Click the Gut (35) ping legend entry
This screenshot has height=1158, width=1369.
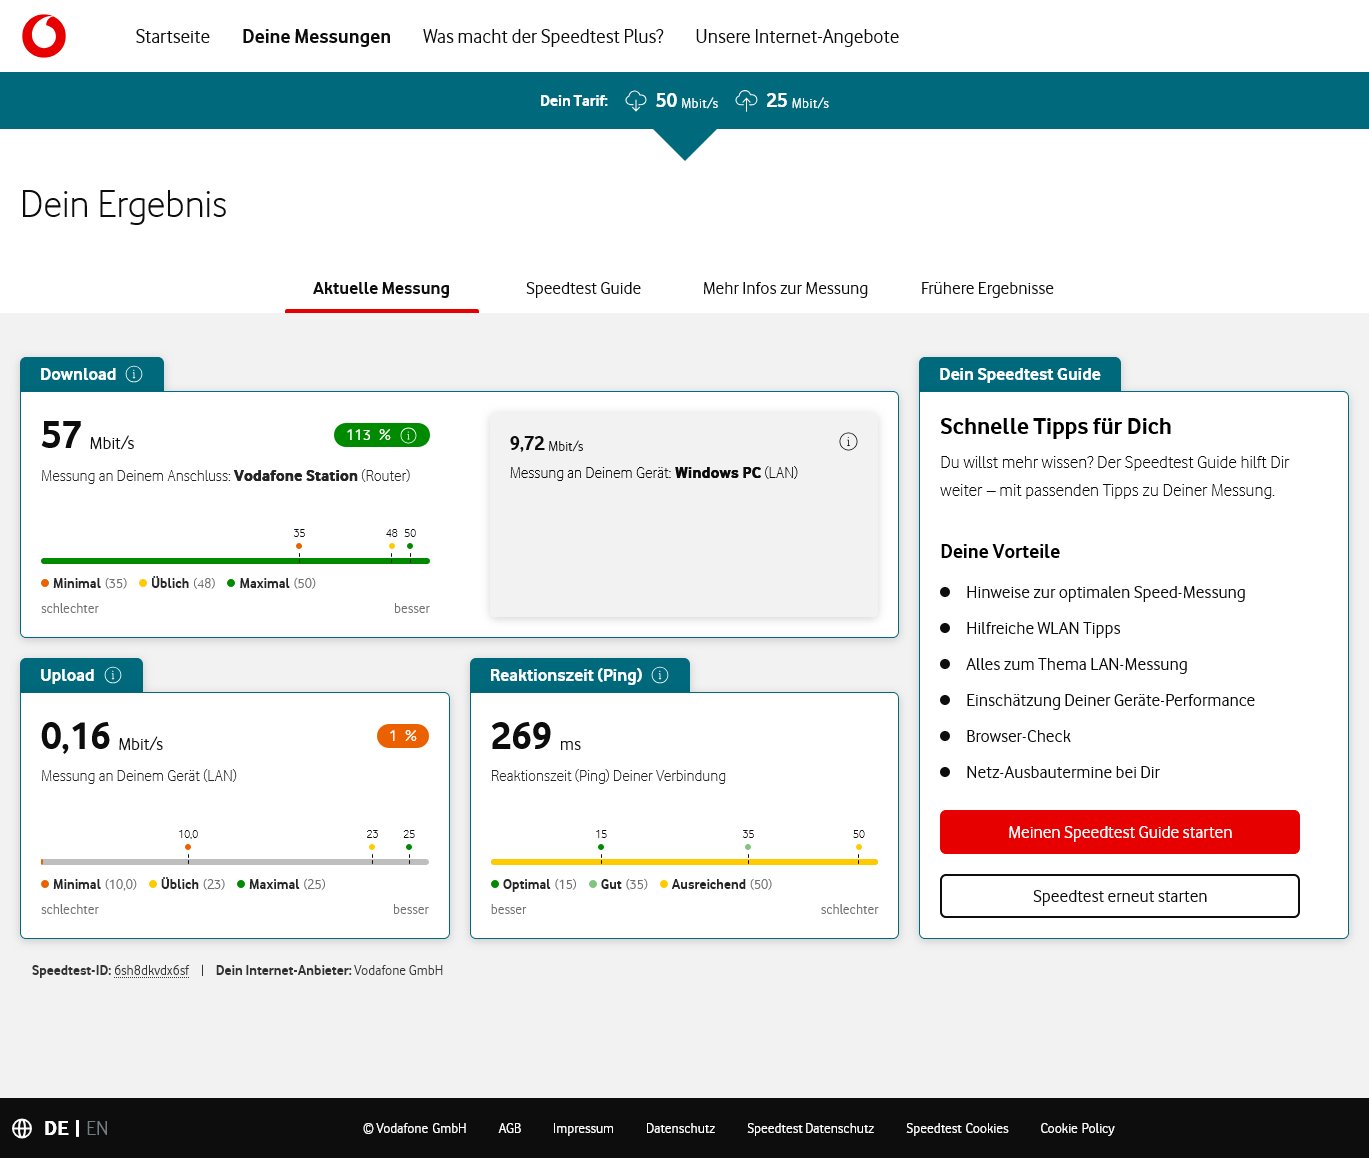[618, 884]
